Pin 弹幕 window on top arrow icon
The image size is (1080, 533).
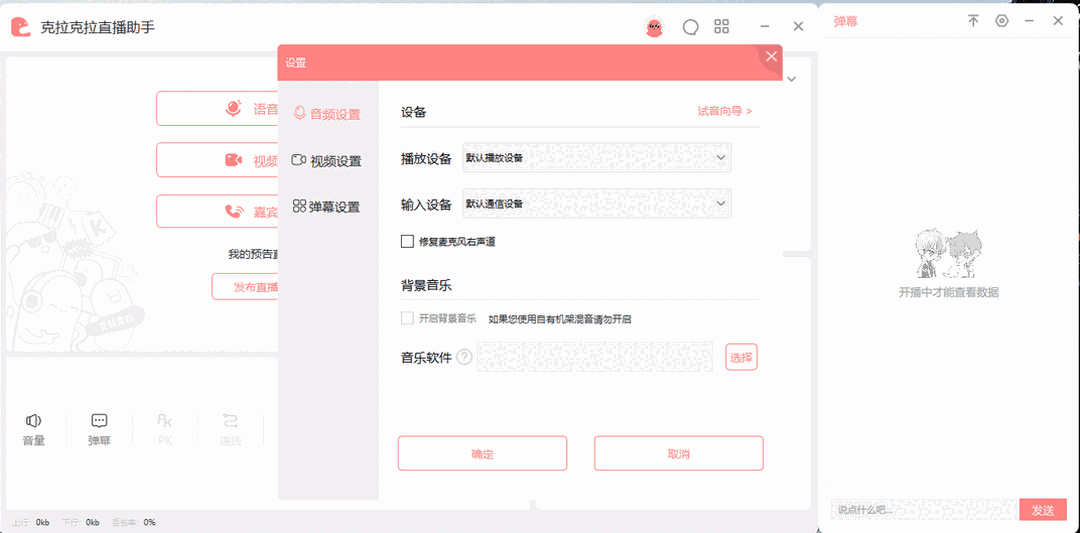pos(973,21)
